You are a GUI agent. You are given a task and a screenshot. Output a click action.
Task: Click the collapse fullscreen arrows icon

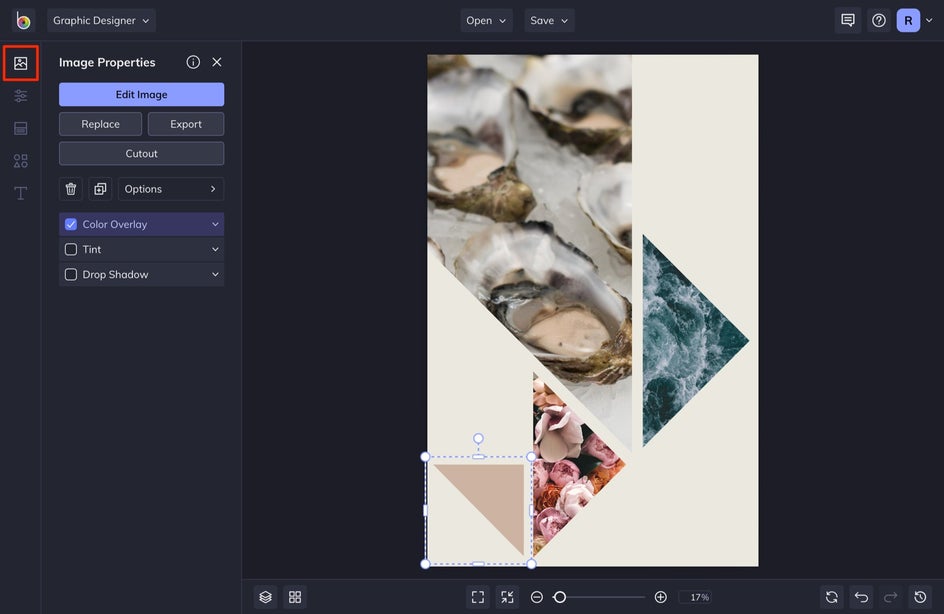(x=508, y=597)
